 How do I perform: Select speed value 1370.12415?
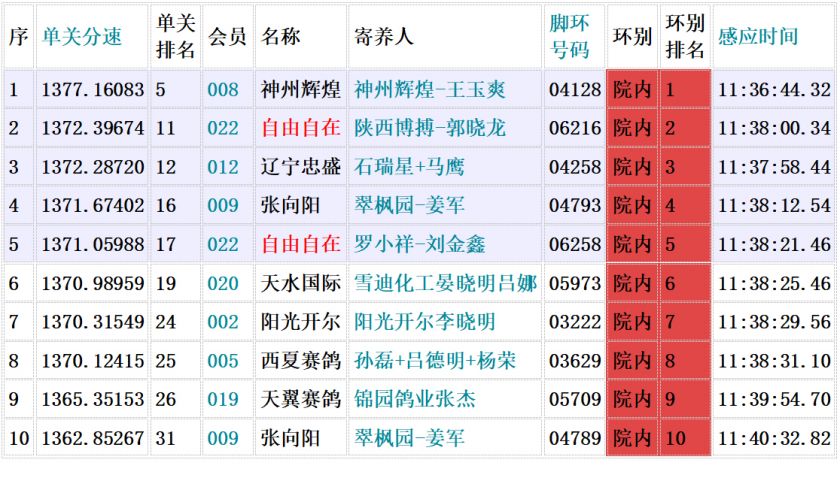tap(93, 360)
